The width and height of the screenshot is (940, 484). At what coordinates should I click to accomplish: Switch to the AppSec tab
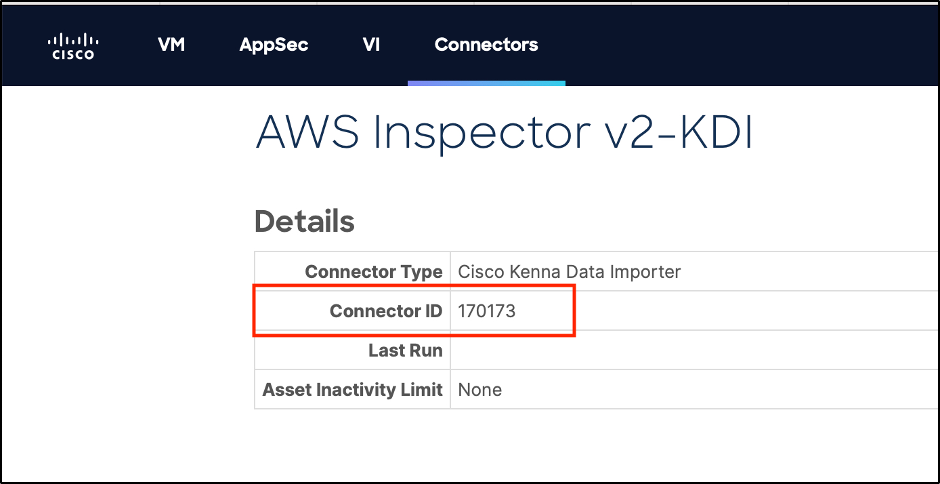(274, 45)
